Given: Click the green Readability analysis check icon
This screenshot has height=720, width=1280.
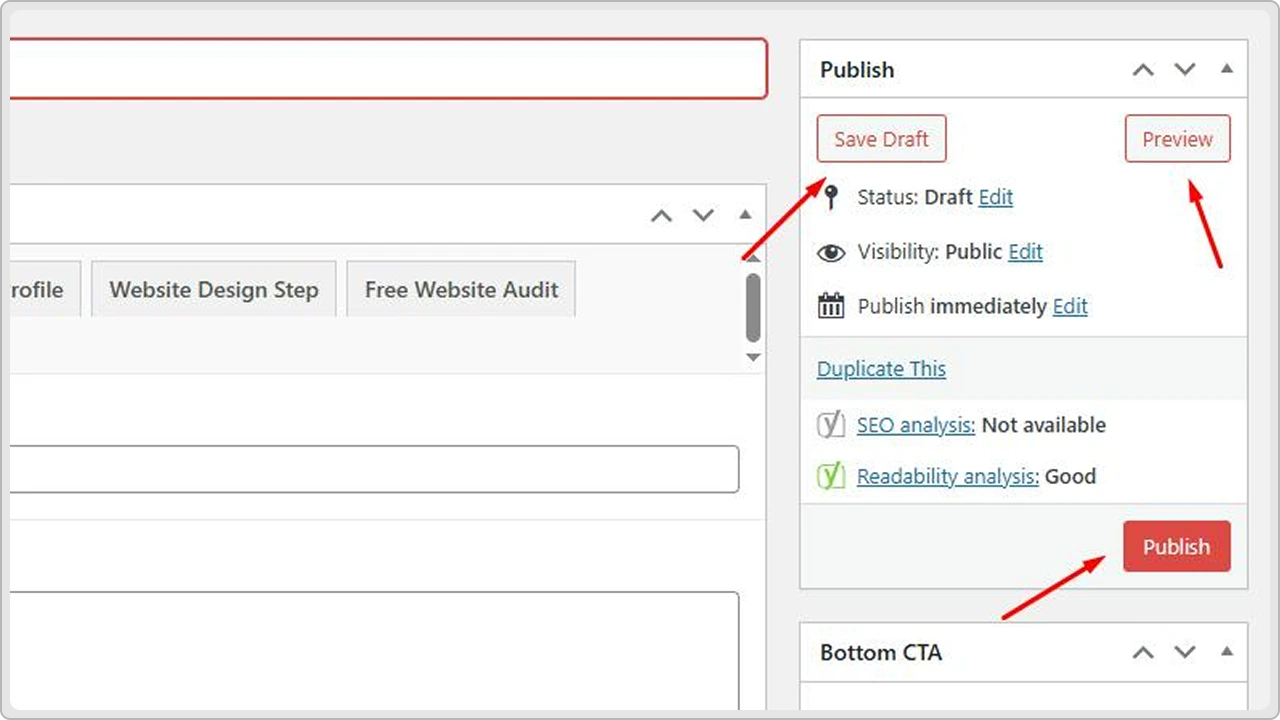Looking at the screenshot, I should [x=831, y=476].
